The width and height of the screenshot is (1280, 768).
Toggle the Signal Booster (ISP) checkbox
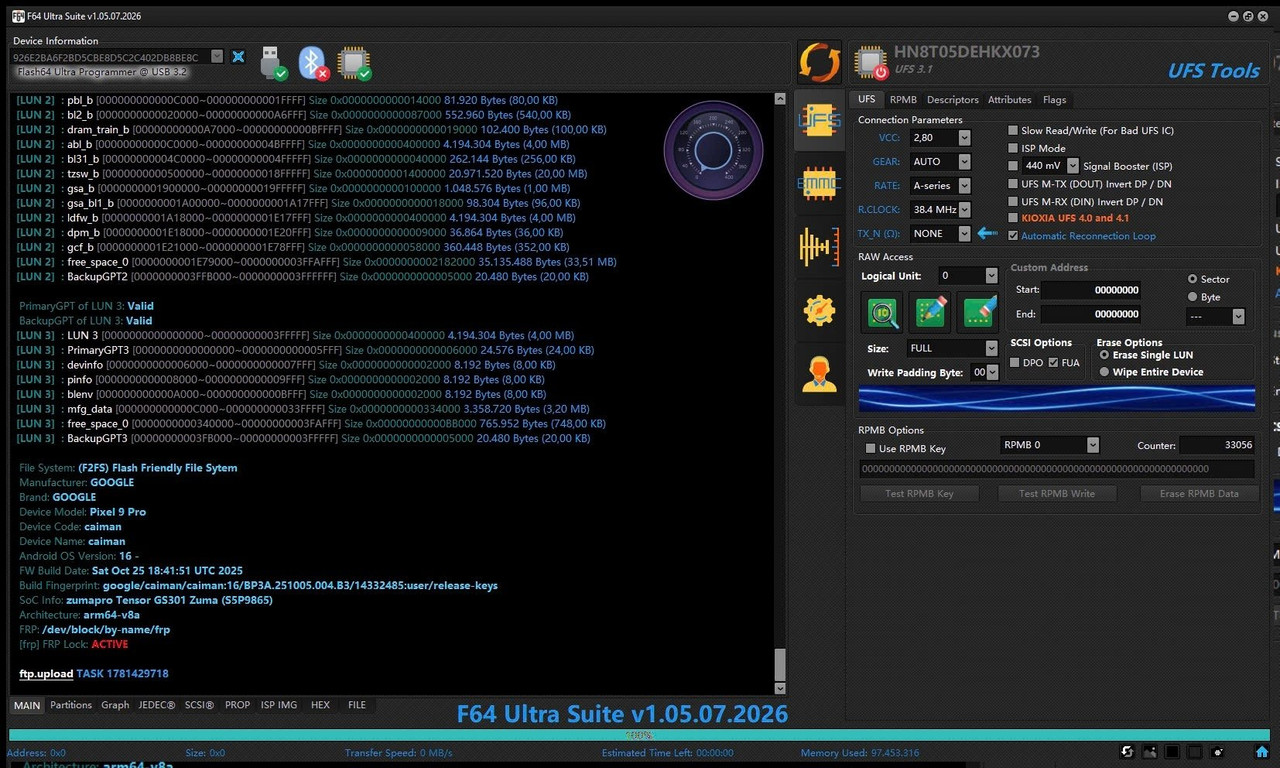coord(1013,166)
